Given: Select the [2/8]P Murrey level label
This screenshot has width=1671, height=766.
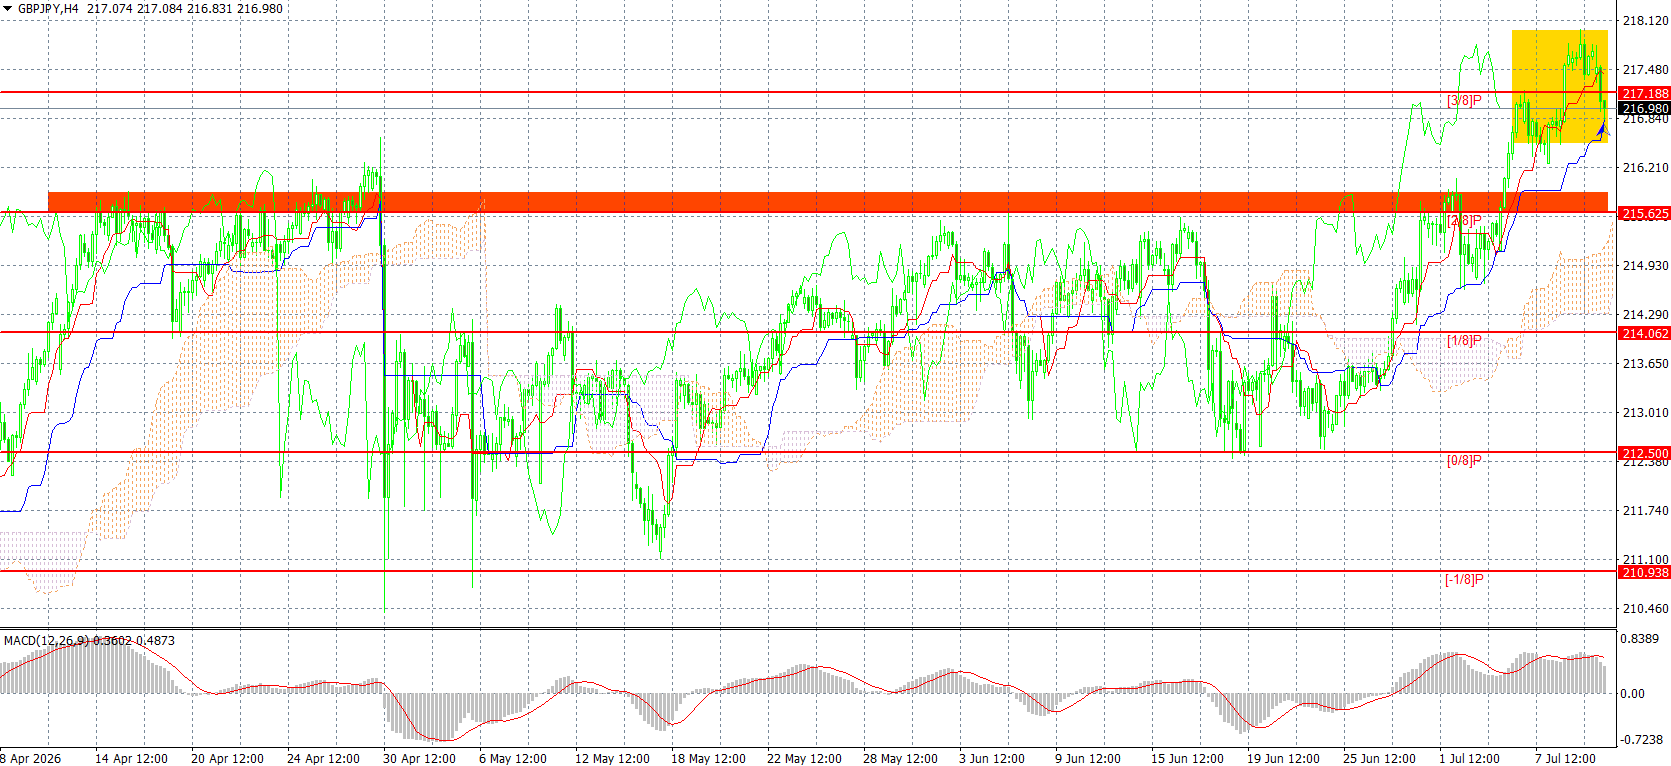Looking at the screenshot, I should pos(1465,221).
